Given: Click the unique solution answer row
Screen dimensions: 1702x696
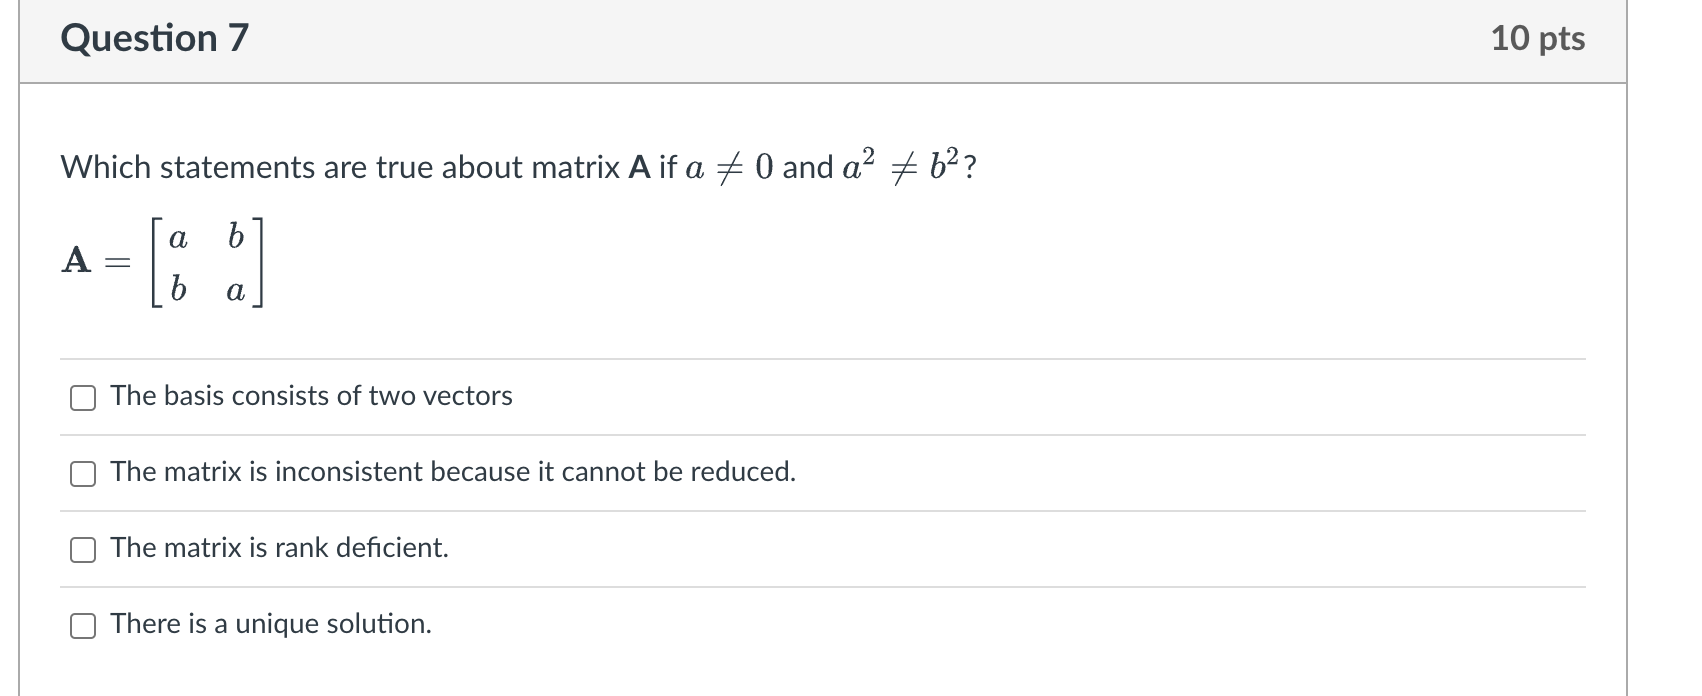Looking at the screenshot, I should (271, 624).
